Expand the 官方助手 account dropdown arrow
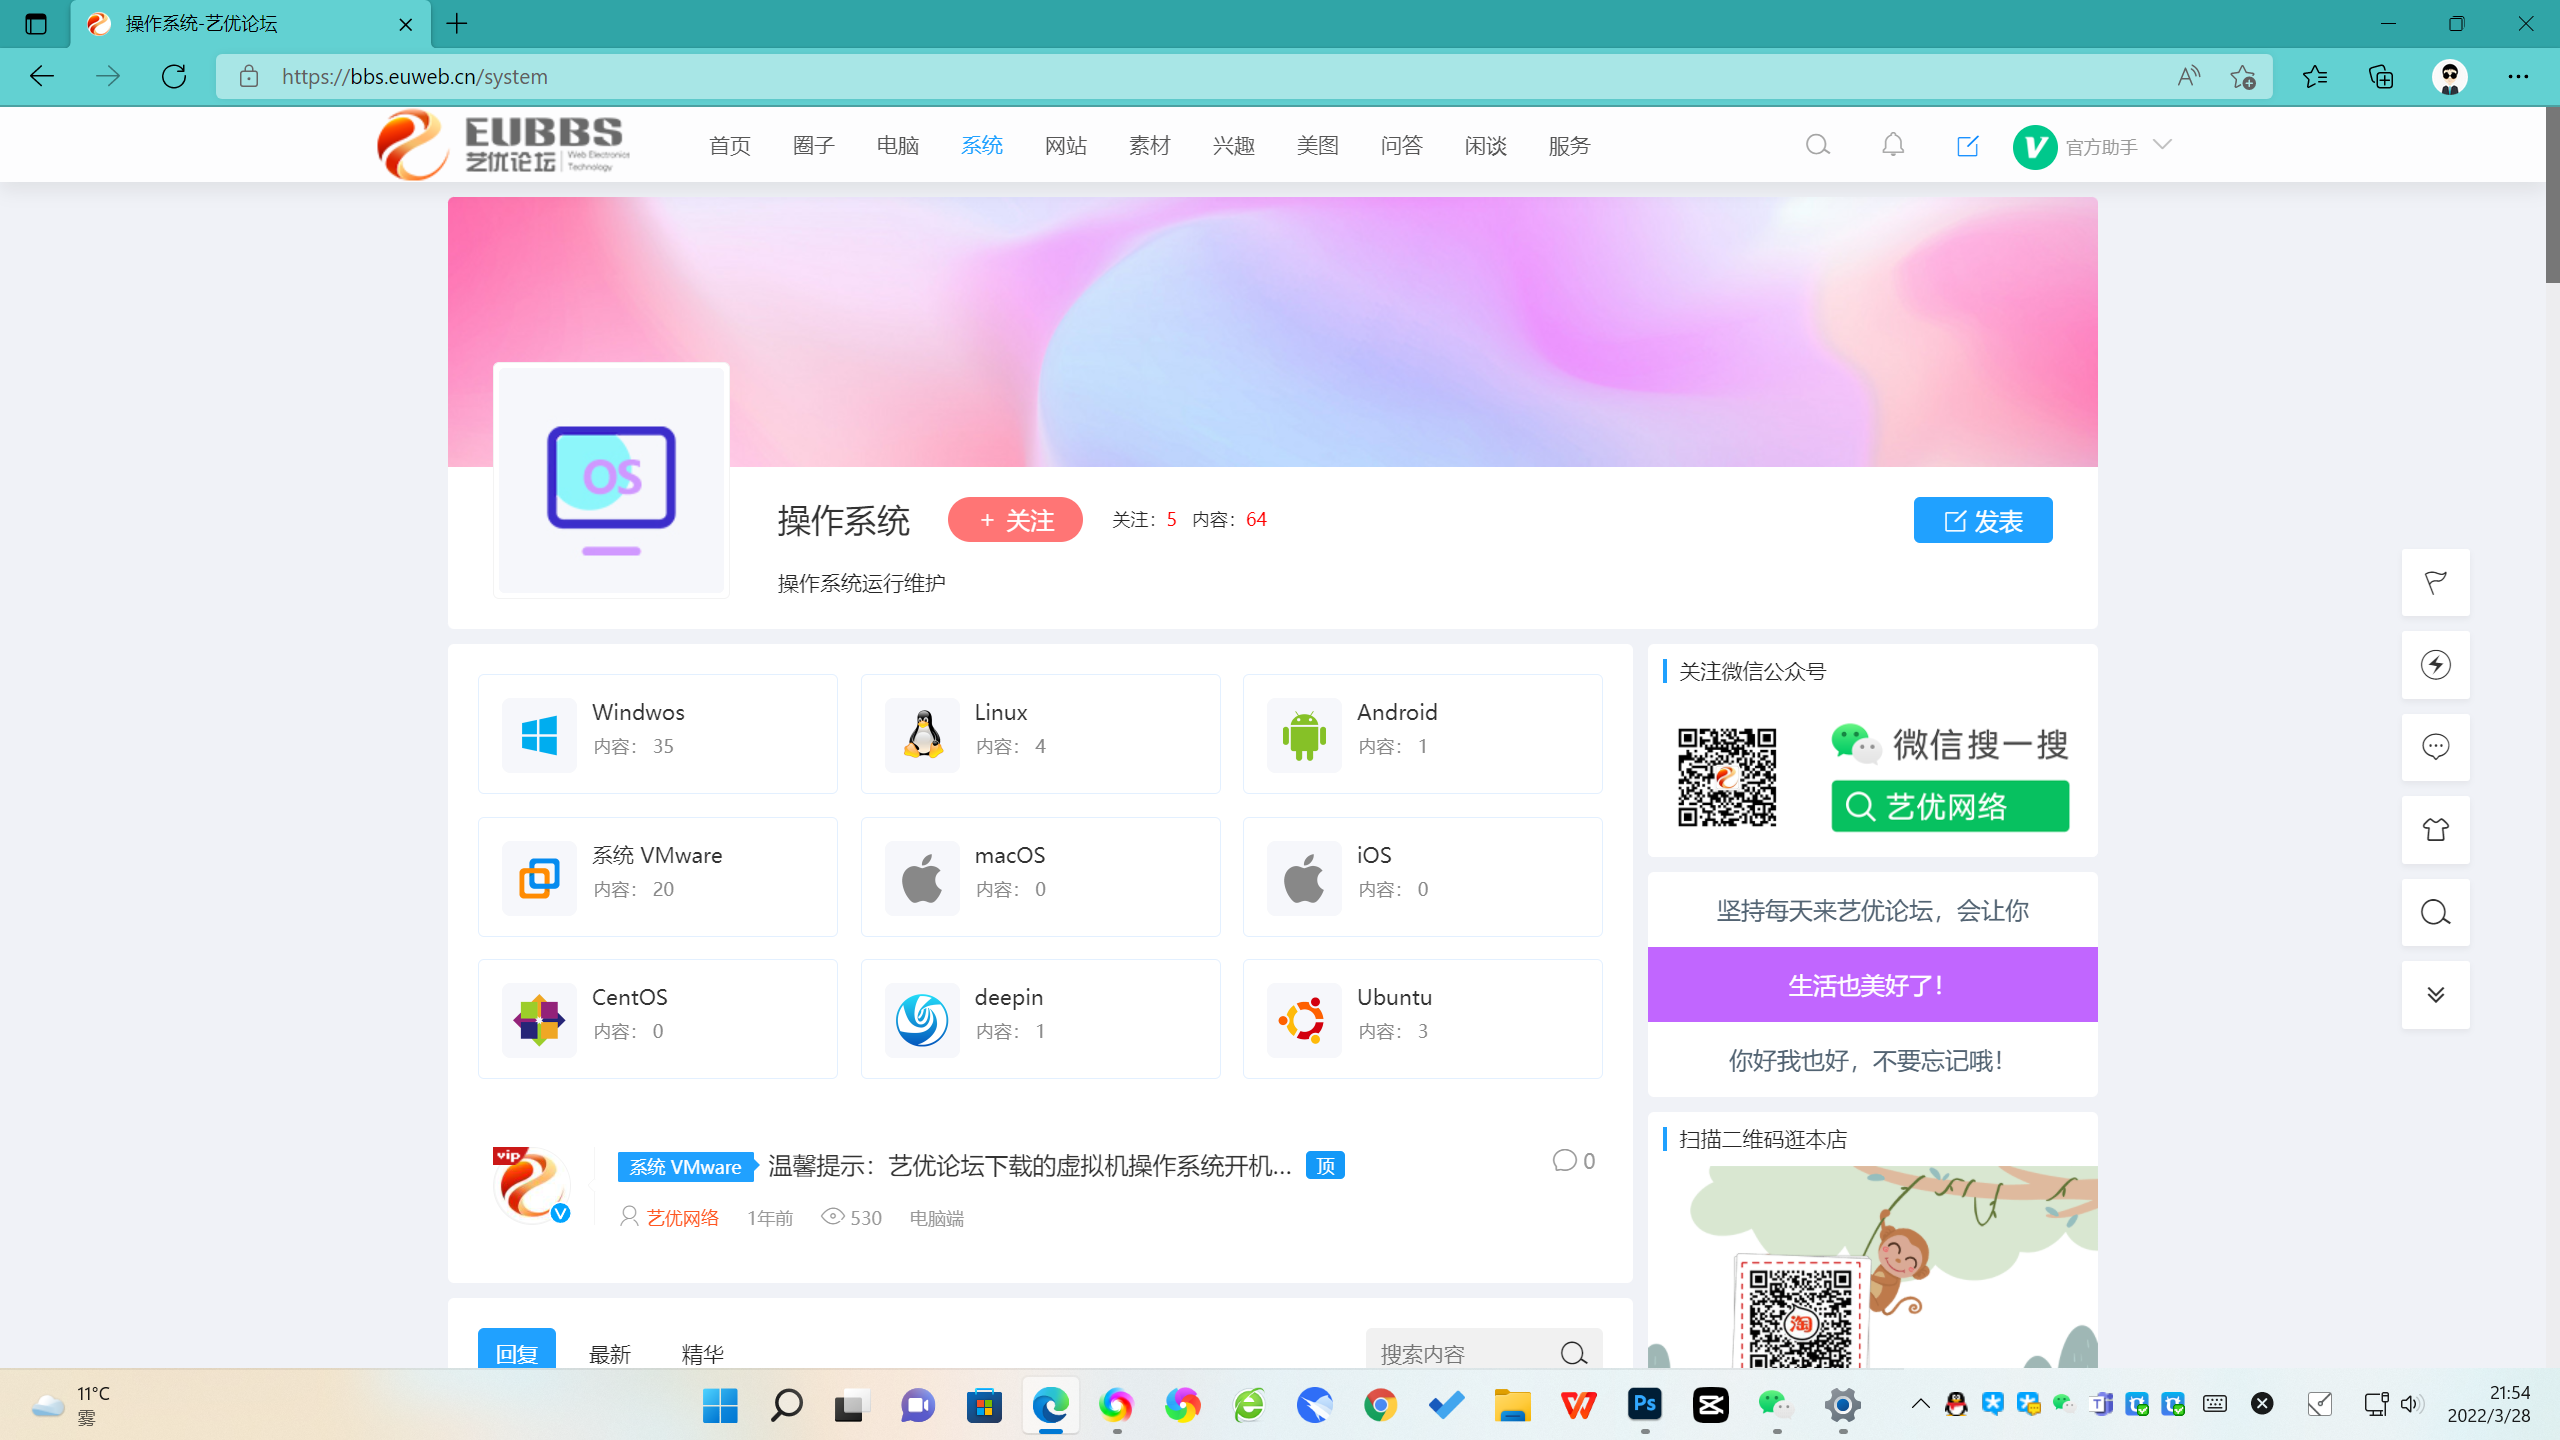This screenshot has width=2560, height=1440. point(2163,145)
